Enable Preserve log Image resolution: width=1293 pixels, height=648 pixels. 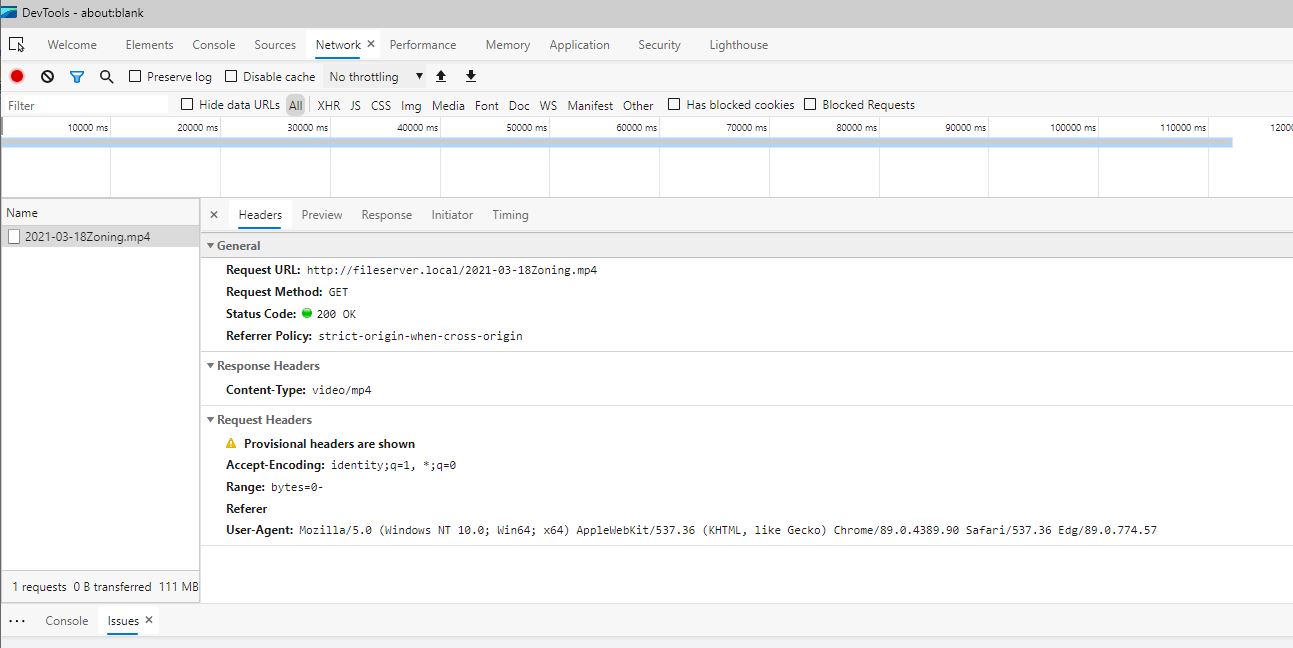(x=136, y=76)
